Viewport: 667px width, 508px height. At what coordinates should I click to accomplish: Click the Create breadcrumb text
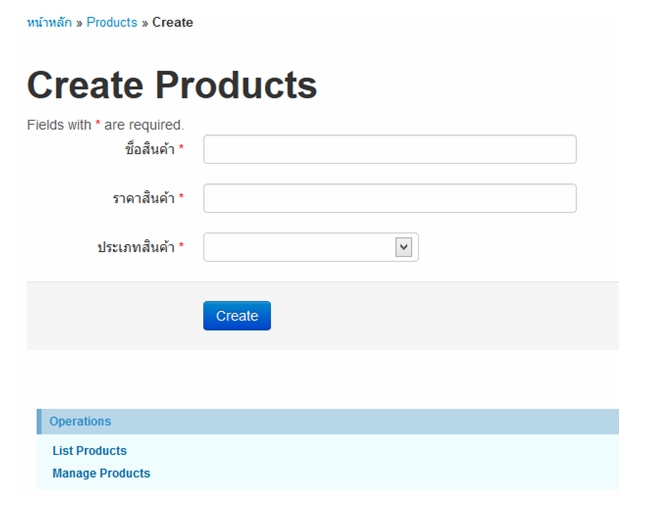tap(173, 23)
